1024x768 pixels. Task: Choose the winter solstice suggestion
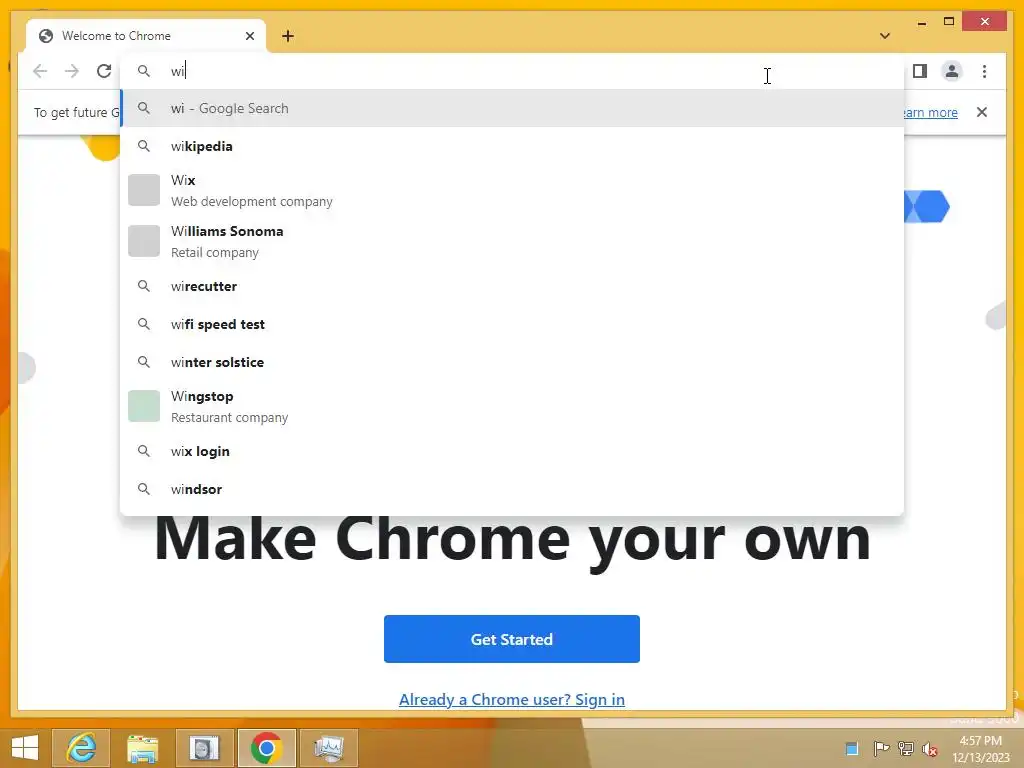point(512,362)
